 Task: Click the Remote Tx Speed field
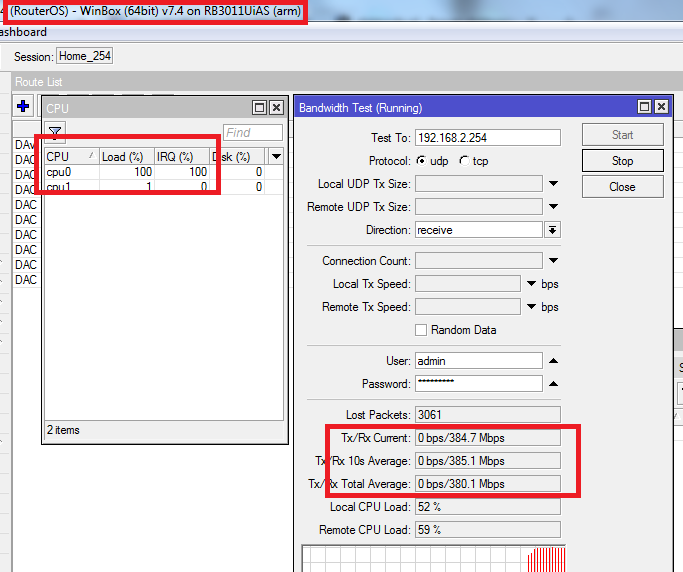click(x=468, y=307)
